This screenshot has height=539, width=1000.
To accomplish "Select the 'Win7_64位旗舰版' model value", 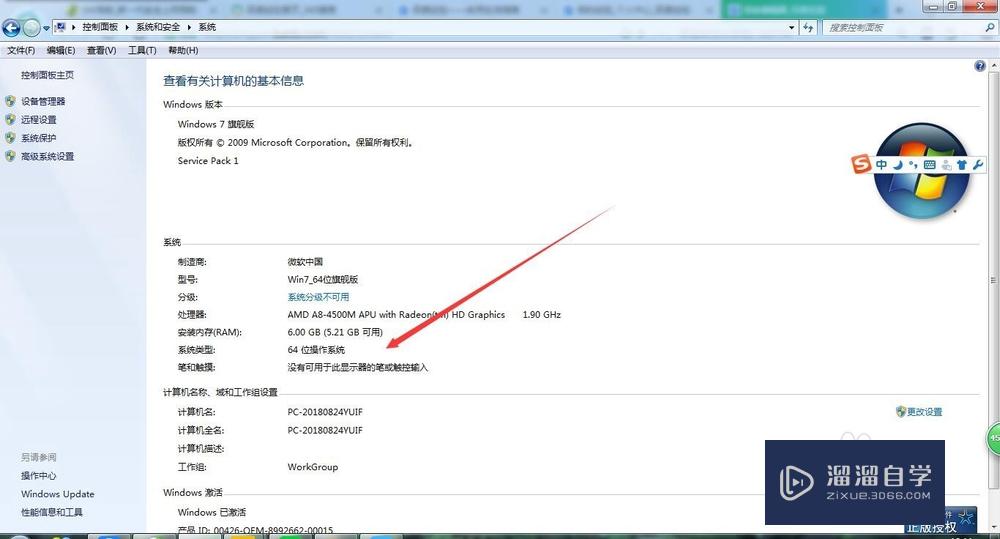I will tap(323, 279).
